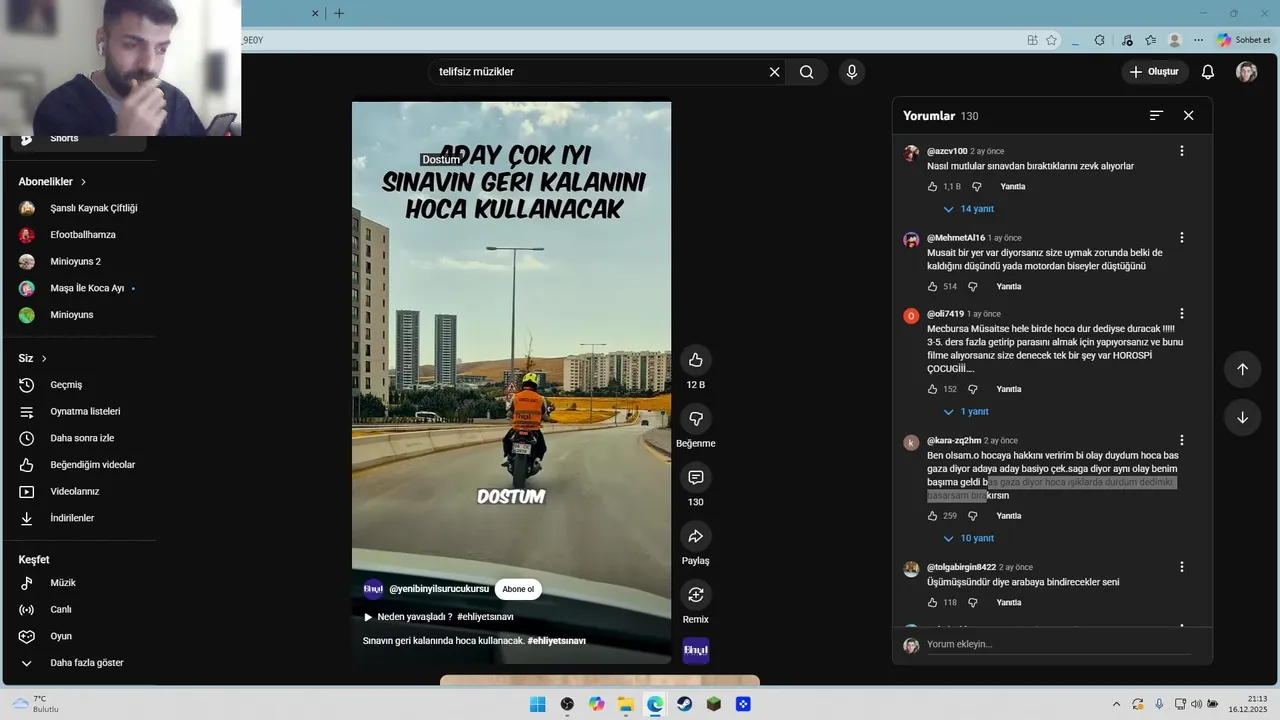Click Abone ol subscribe button
1280x720 pixels.
(x=518, y=589)
